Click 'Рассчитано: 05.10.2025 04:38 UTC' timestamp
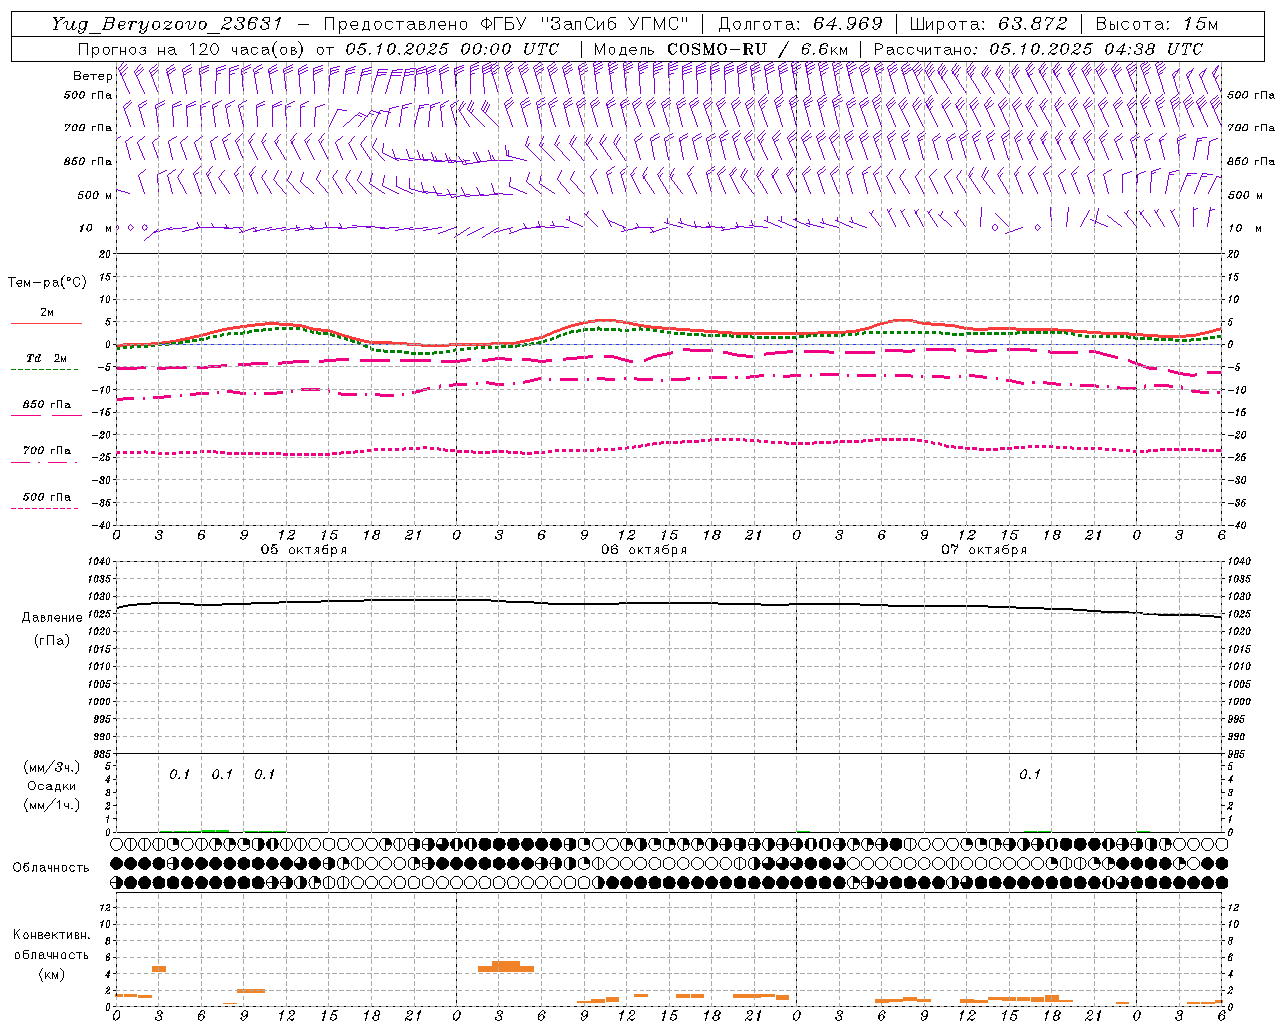1280x1024 pixels. [1038, 49]
